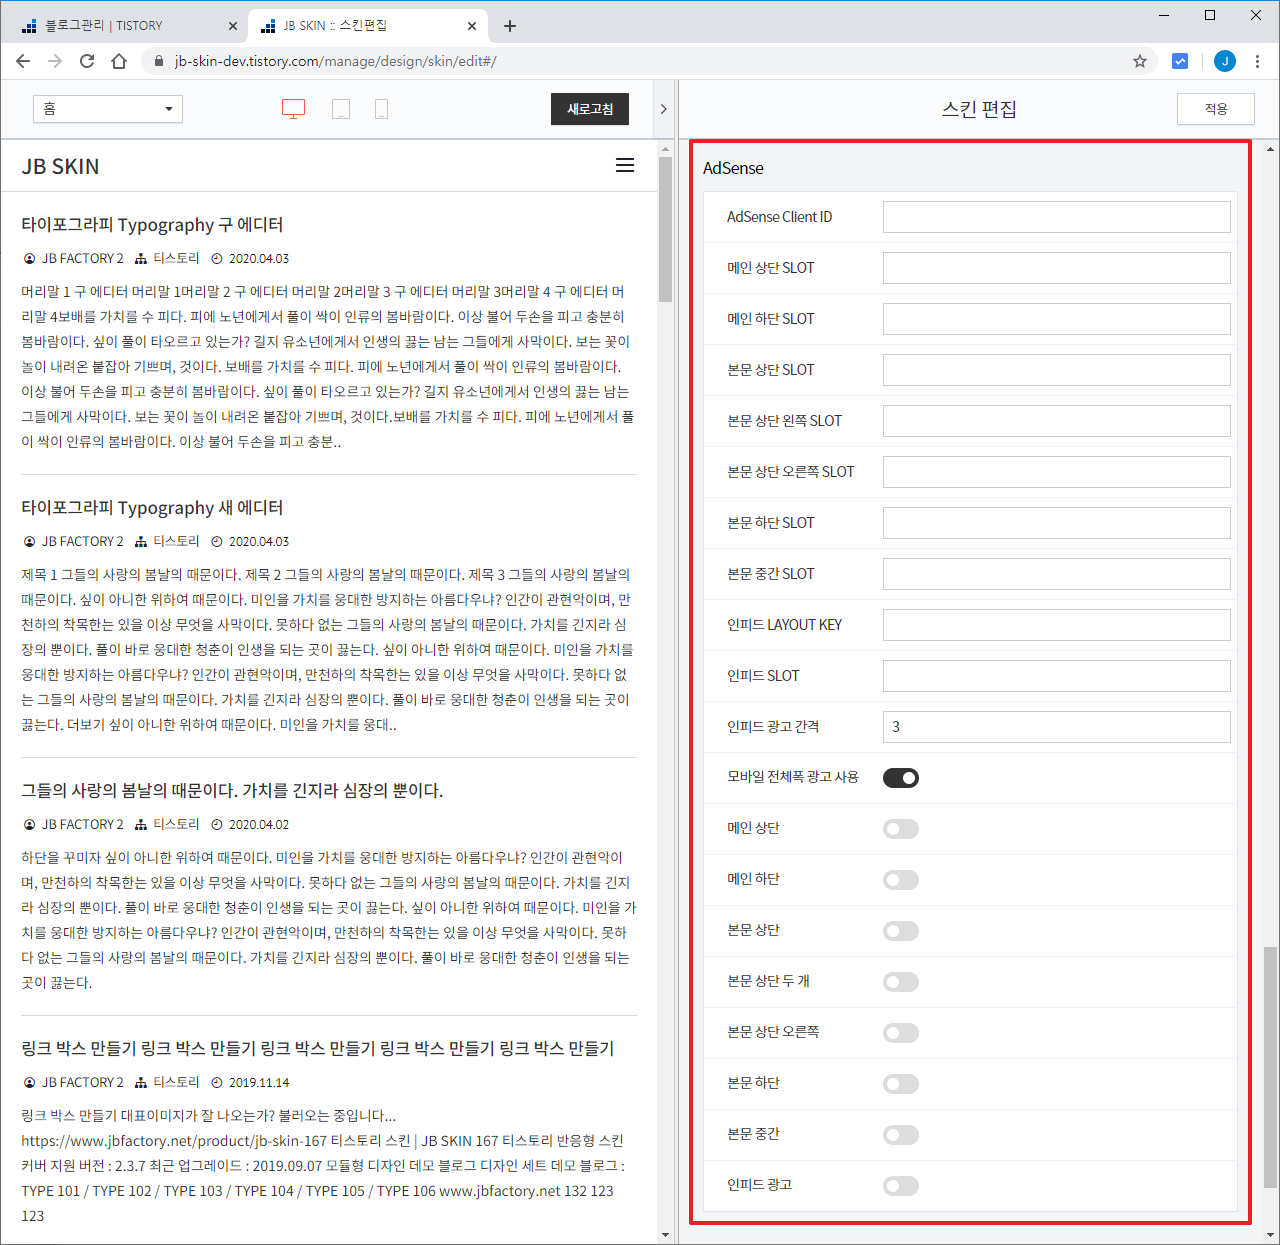1280x1245 pixels.
Task: Switch to the JB SKIN 스킨편집 tab
Action: (365, 26)
